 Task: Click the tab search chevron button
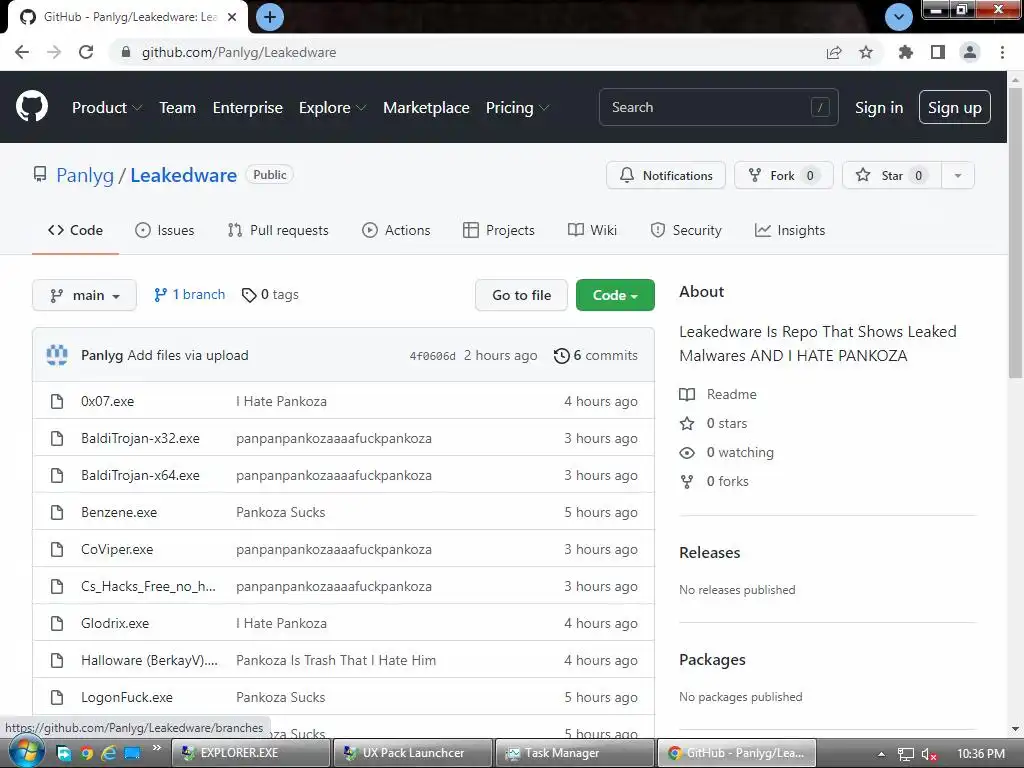(x=899, y=17)
